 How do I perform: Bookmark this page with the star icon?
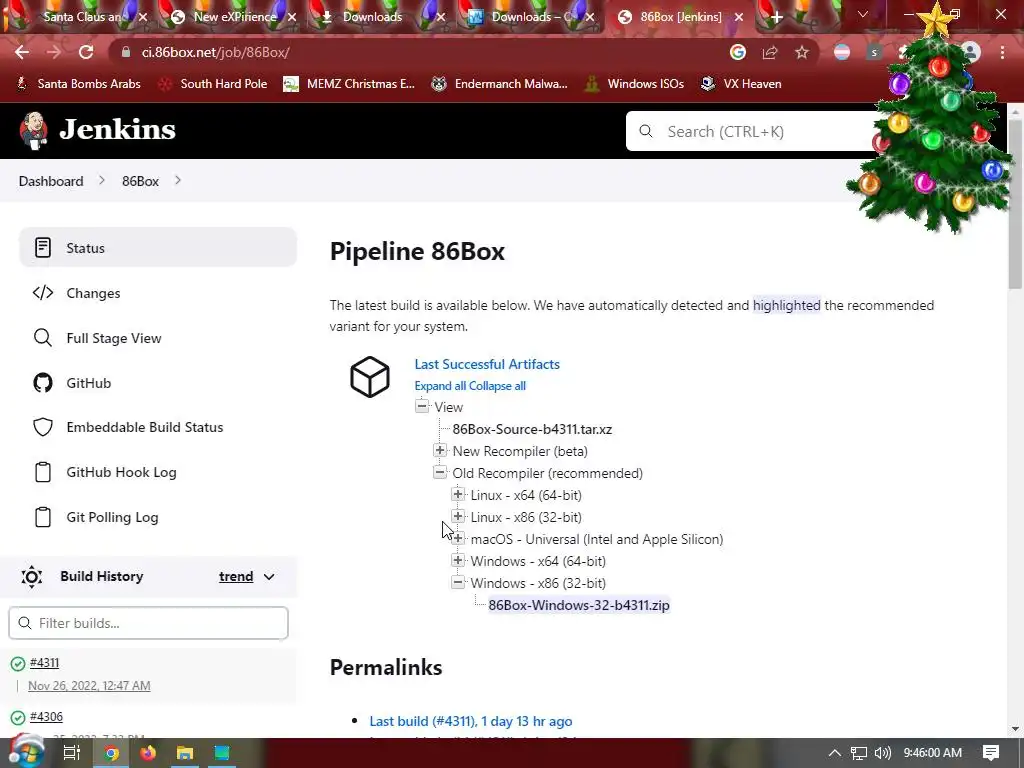[x=802, y=52]
